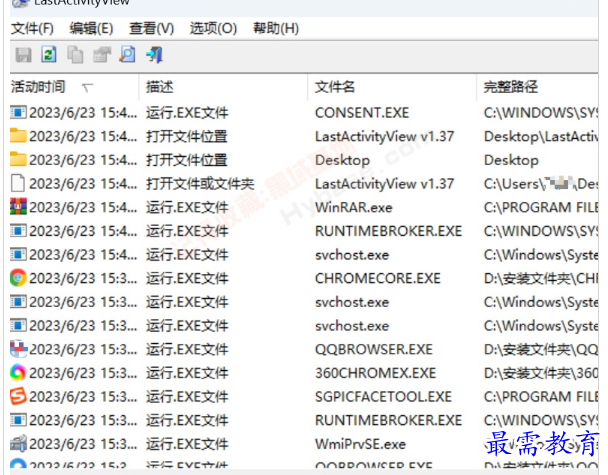This screenshot has width=608, height=475.
Task: Open the 选项(O) menu
Action: coord(213,28)
